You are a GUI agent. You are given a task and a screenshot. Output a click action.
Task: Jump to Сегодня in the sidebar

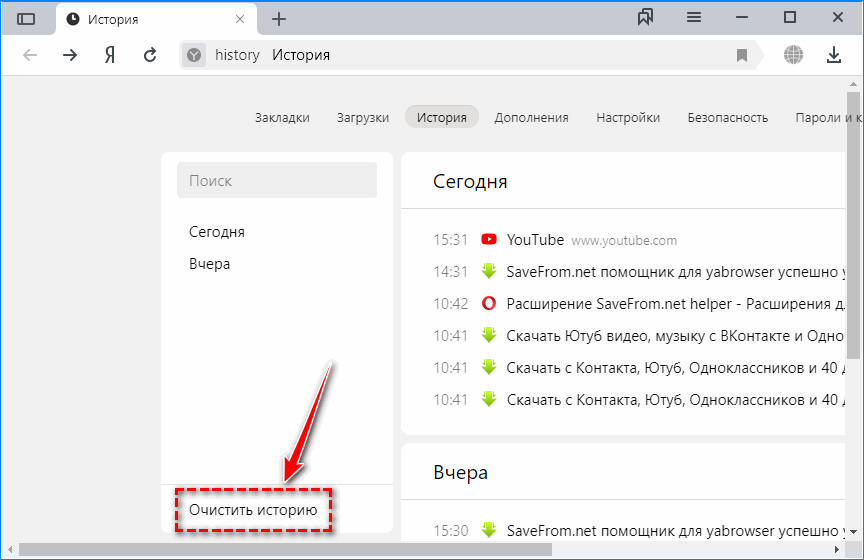coord(217,232)
